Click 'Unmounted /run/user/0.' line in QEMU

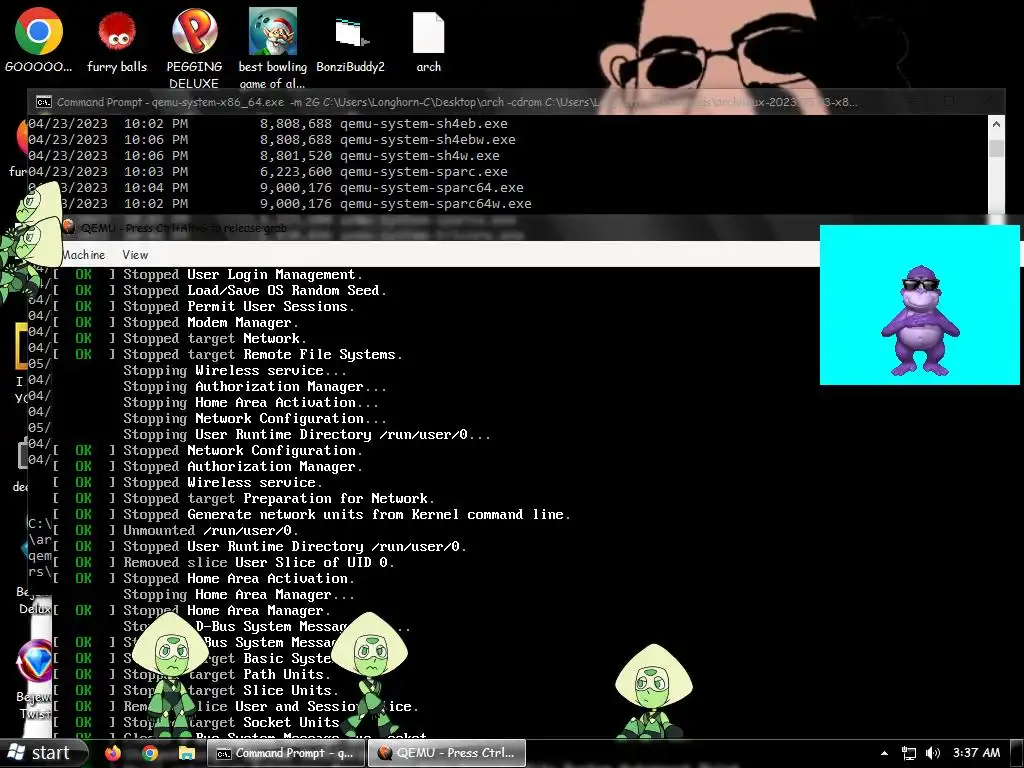click(176, 530)
